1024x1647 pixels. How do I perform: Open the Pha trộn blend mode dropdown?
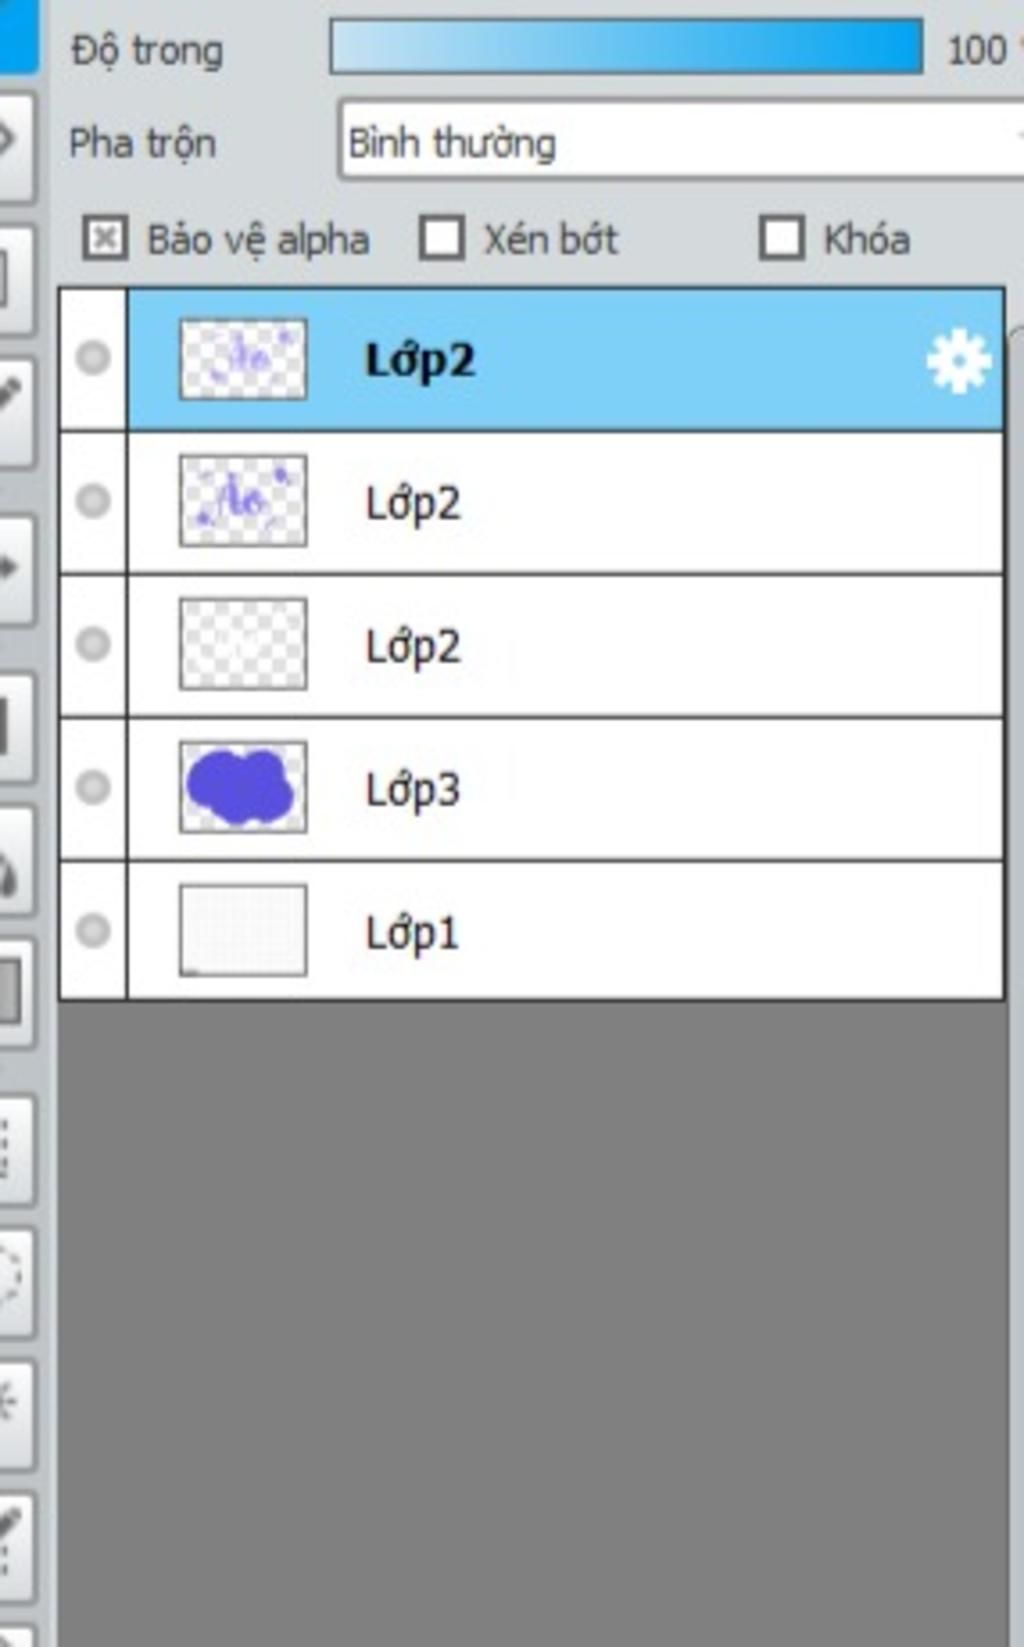(682, 141)
